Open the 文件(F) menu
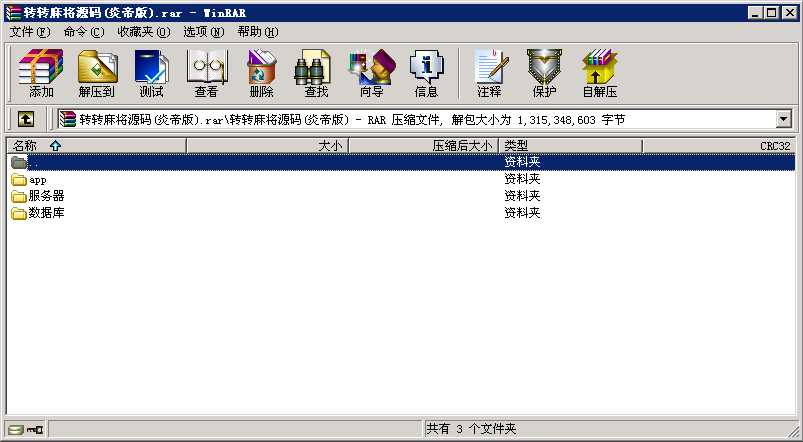Viewport: 803px width, 442px height. tap(30, 32)
